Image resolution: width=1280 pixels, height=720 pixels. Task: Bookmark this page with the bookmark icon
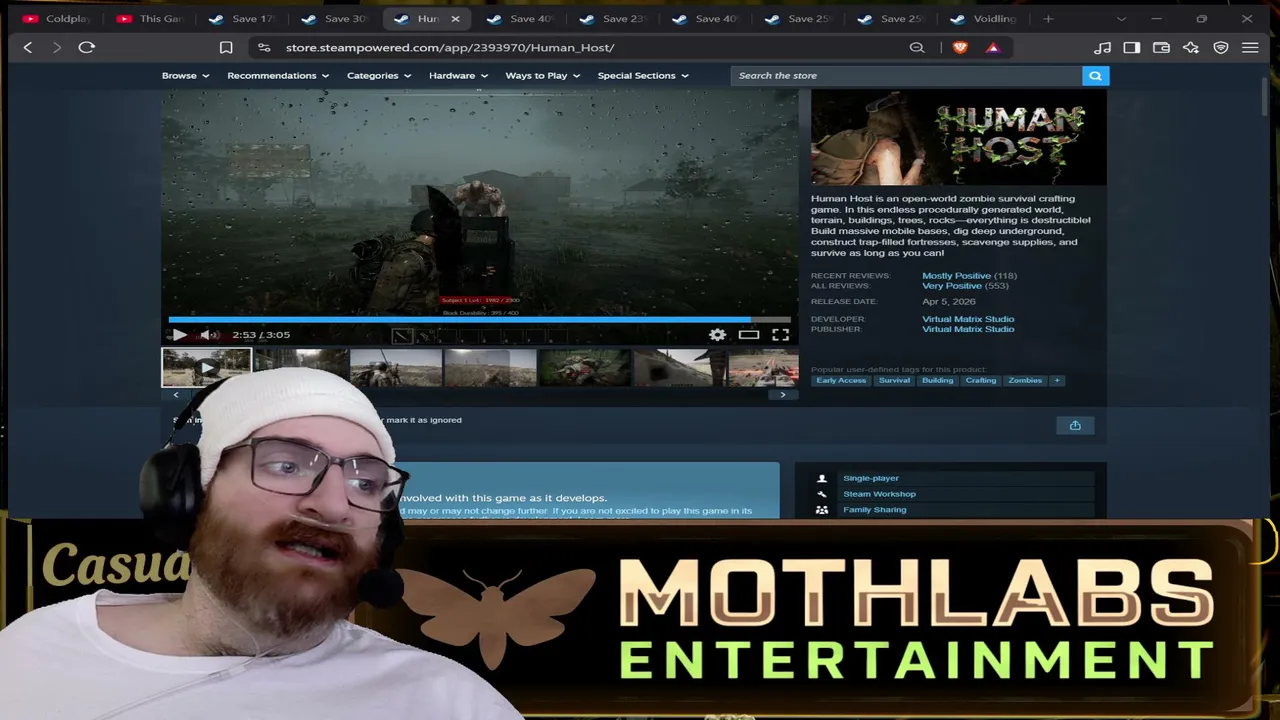tap(226, 47)
